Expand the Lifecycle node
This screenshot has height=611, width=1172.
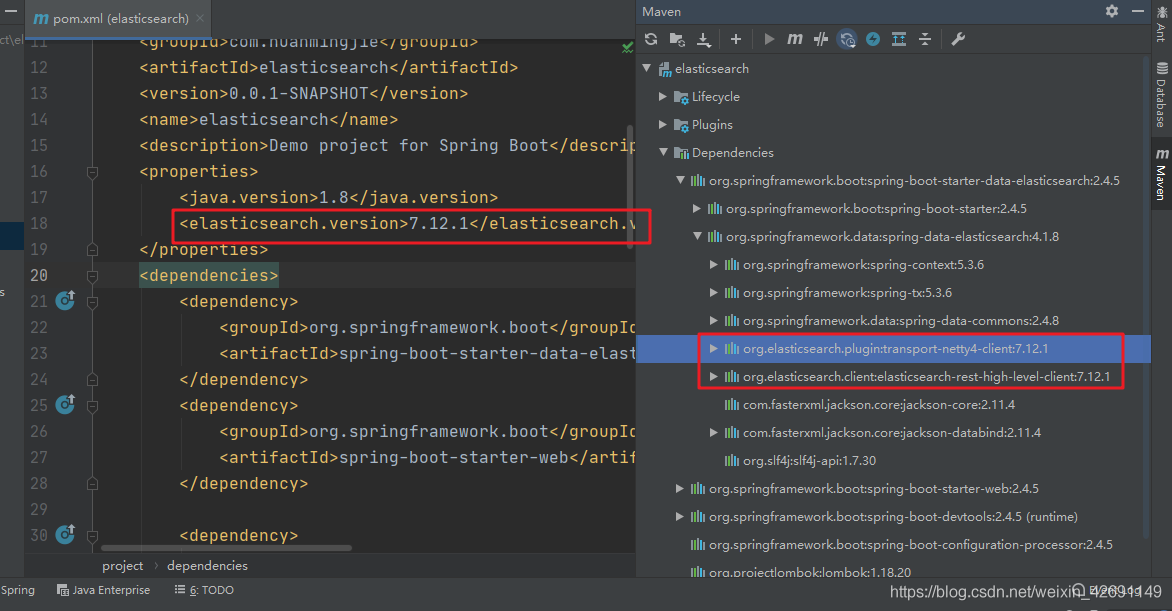click(663, 97)
